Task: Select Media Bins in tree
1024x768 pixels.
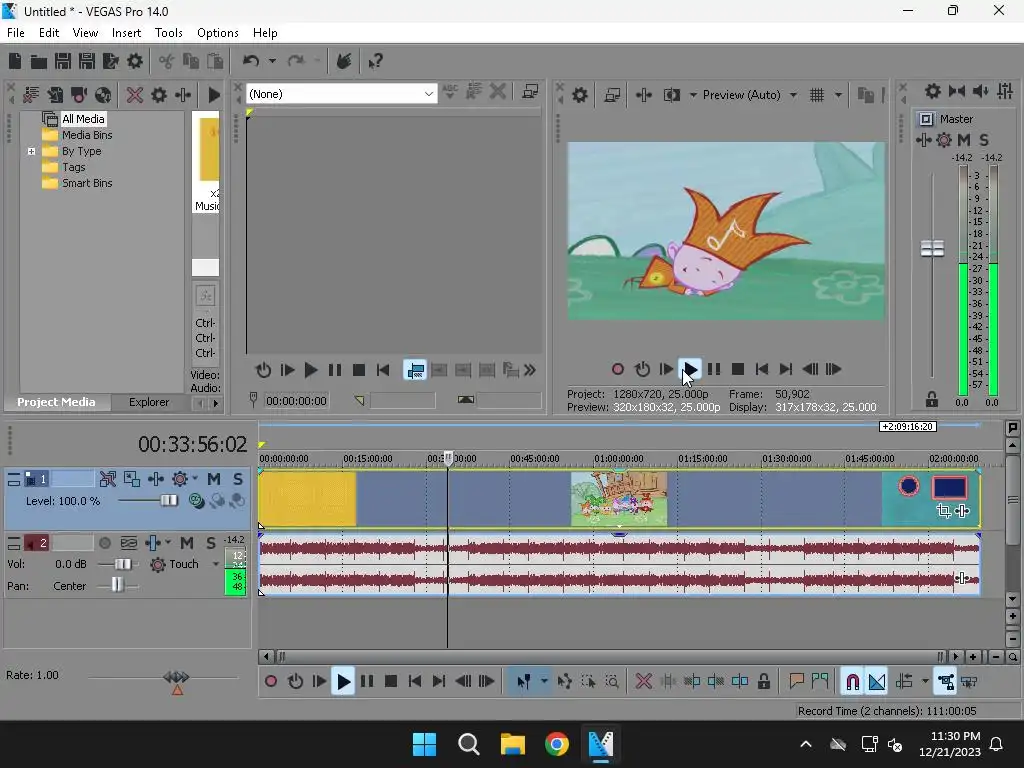Action: 87,135
